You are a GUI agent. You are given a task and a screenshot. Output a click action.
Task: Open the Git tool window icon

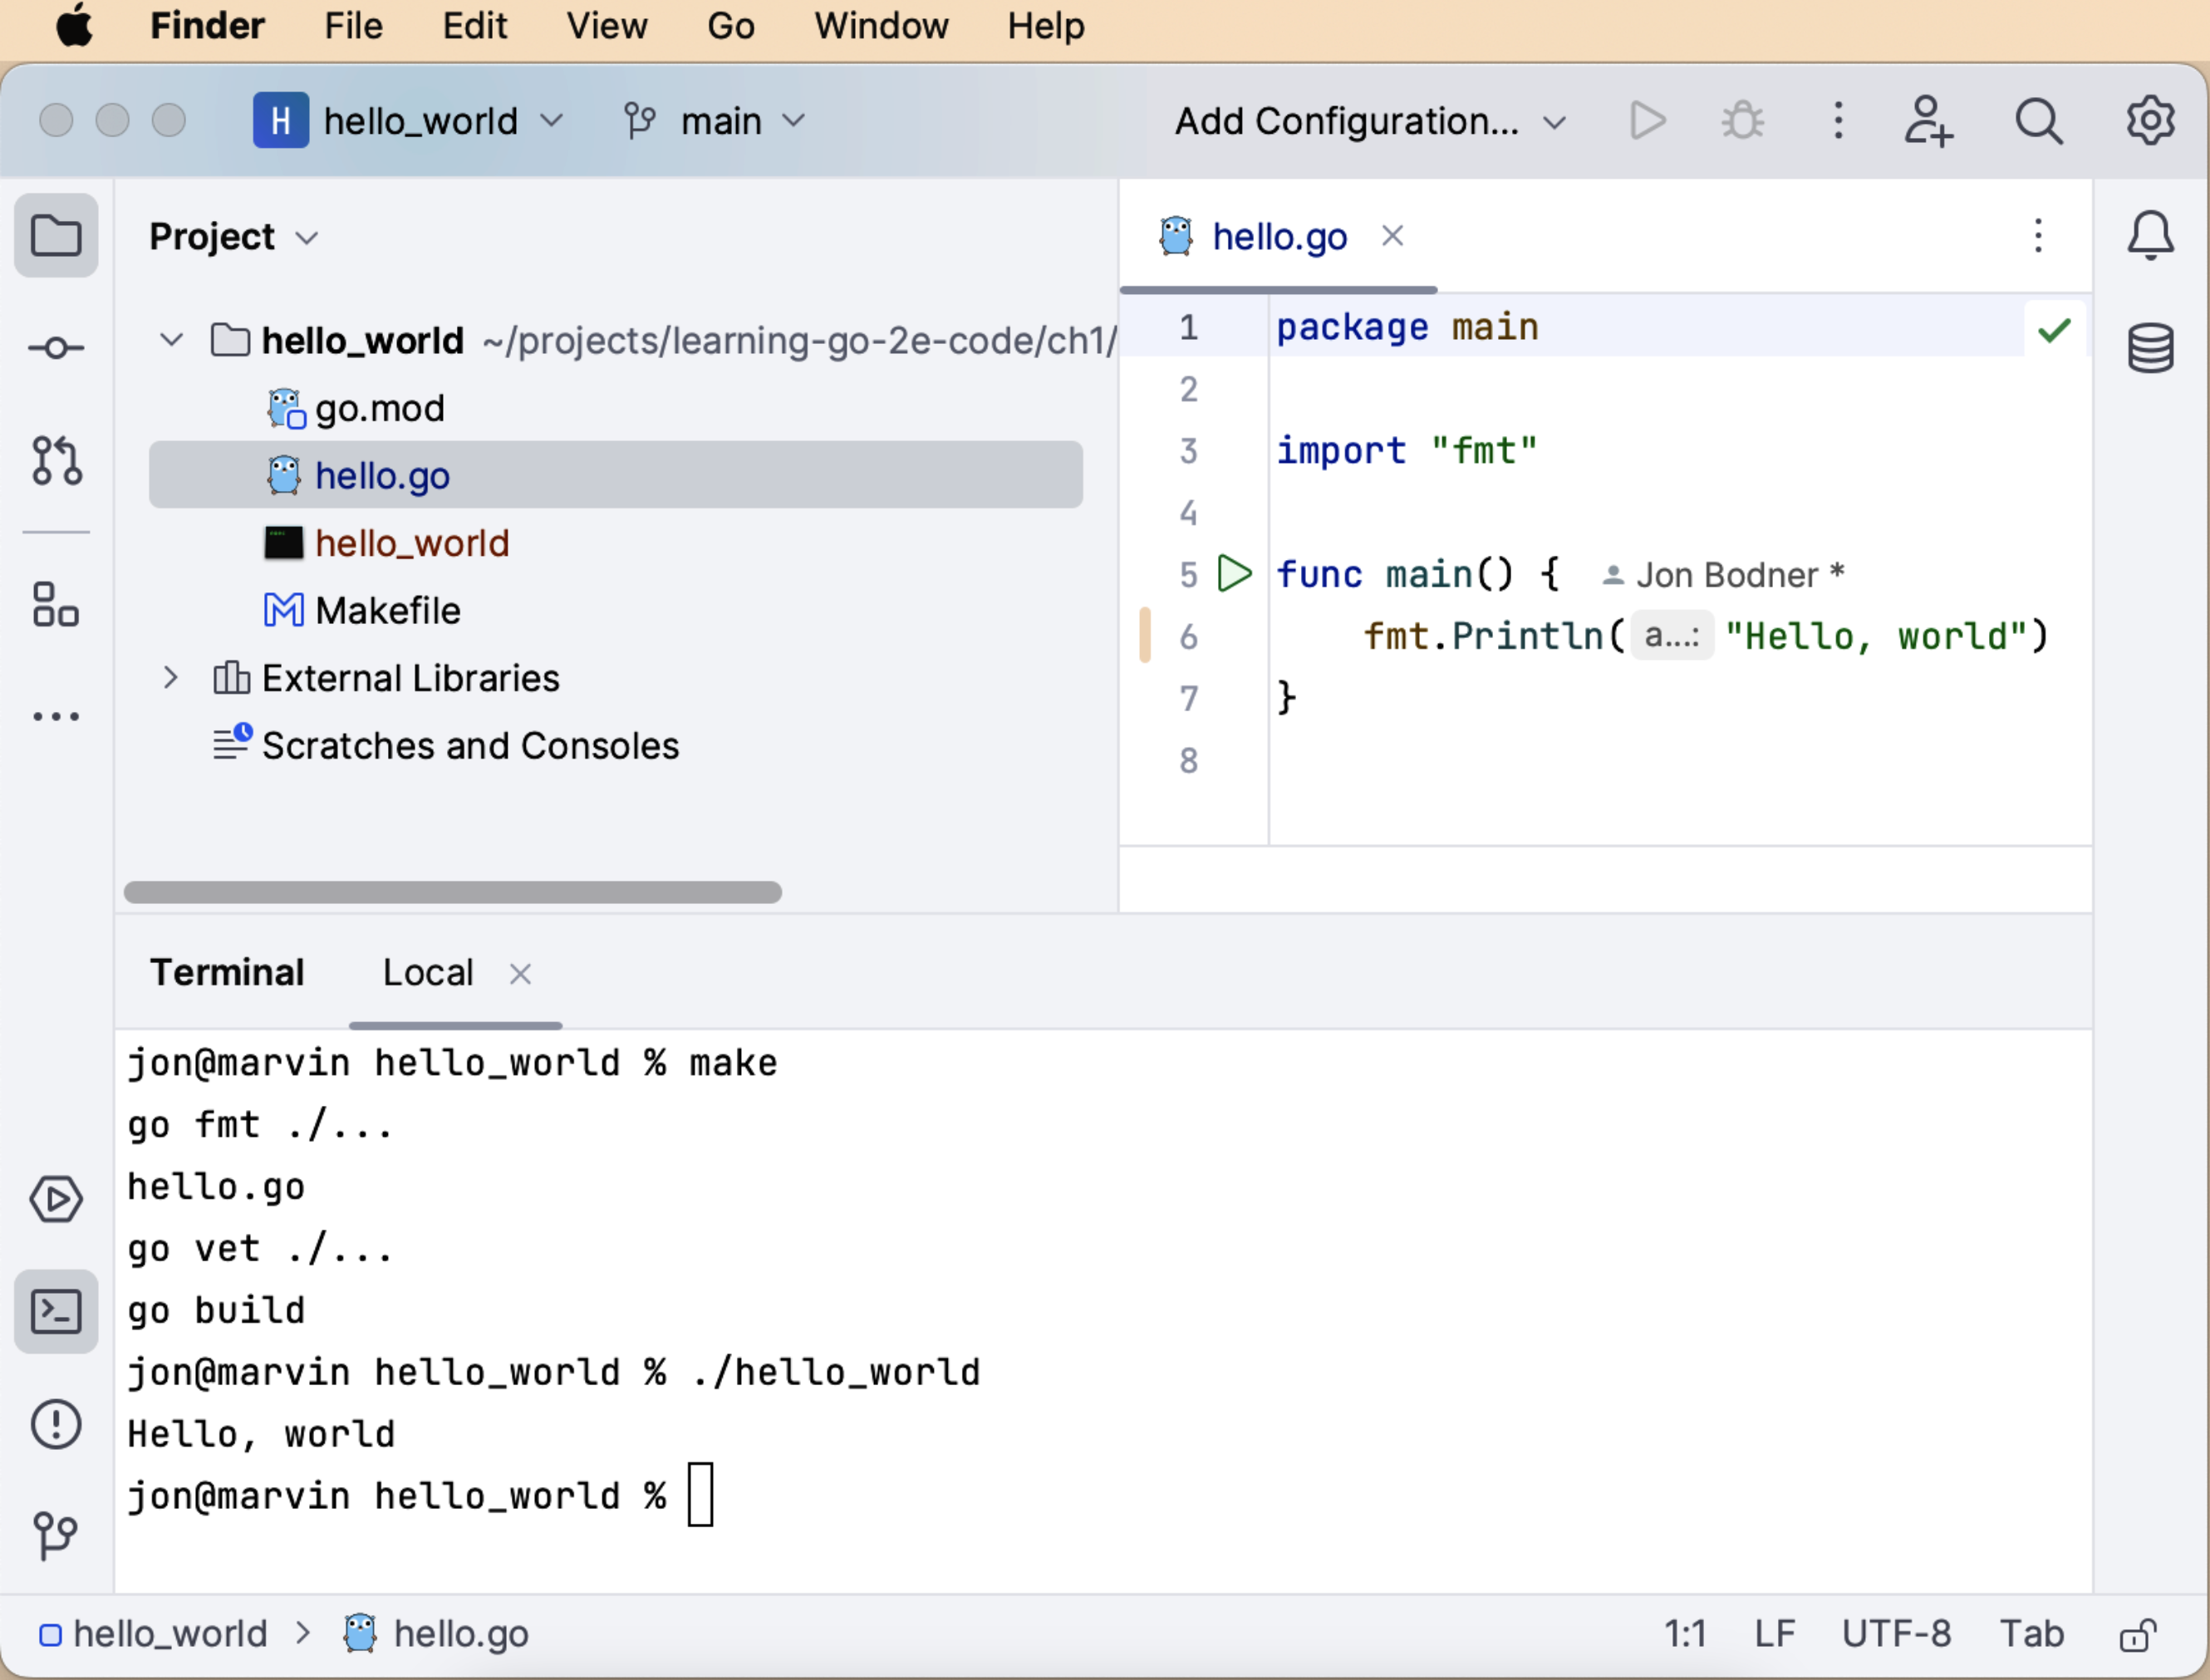pos(56,1535)
